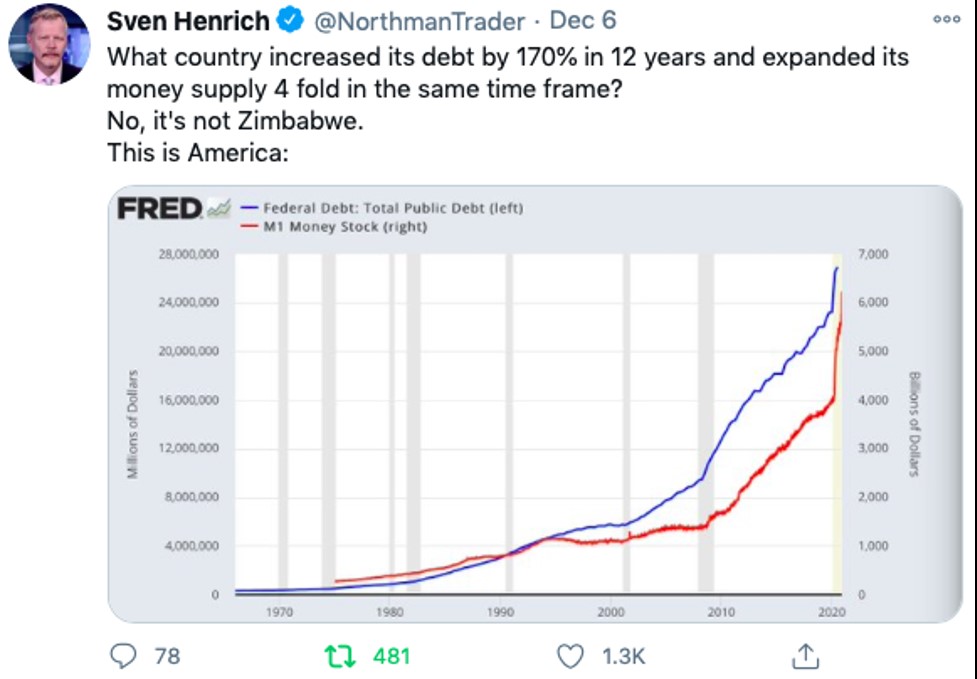
Task: Open the @NorthmanTrader handle link
Action: point(420,21)
